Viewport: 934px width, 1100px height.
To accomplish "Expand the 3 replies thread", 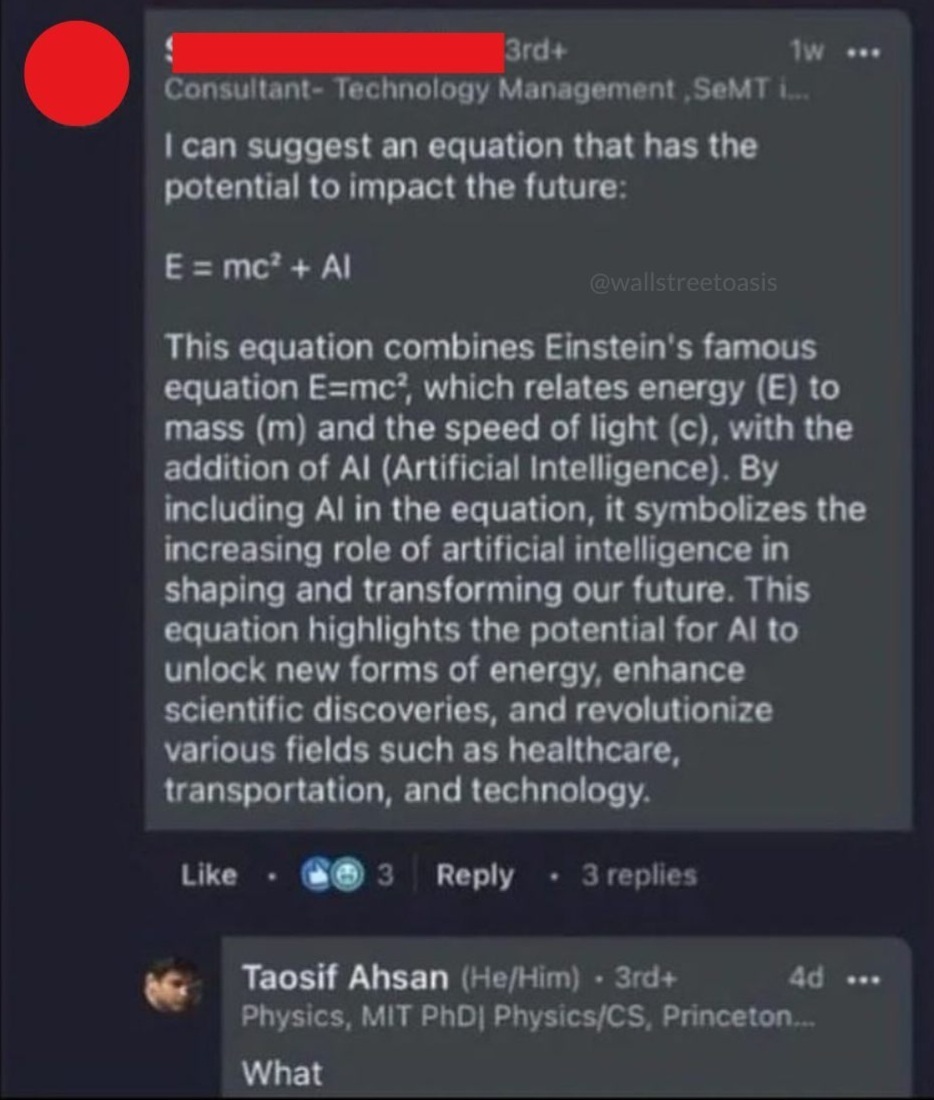I will click(638, 876).
